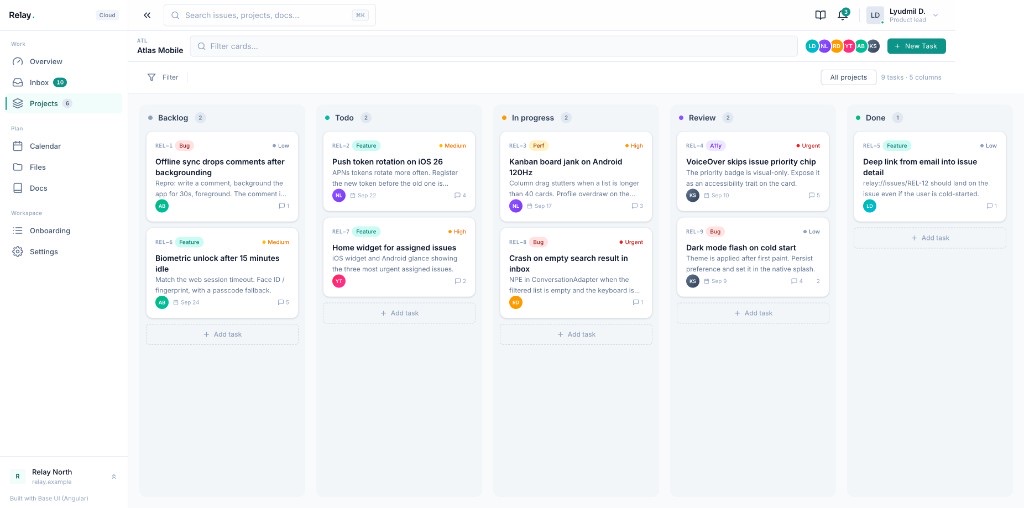Click comment icon on Push token rotation card
Screen dimensions: 1024x508
click(x=458, y=195)
